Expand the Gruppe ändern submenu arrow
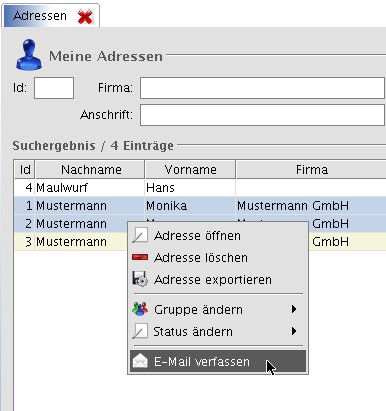Screen dimensions: 386x411 (x=294, y=309)
